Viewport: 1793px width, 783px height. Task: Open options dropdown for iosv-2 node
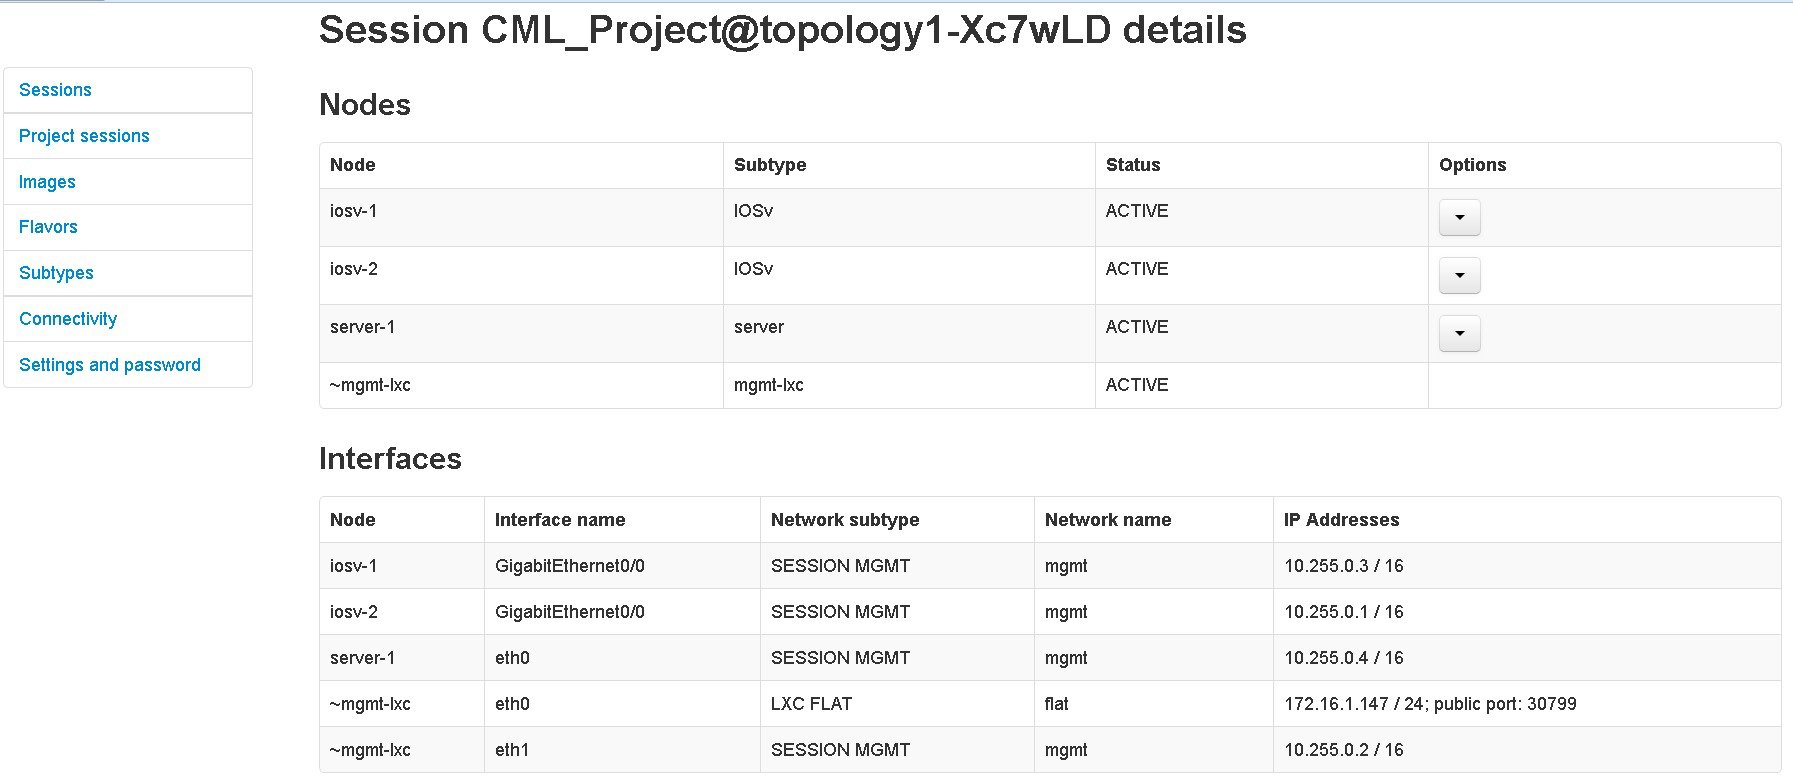tap(1459, 276)
